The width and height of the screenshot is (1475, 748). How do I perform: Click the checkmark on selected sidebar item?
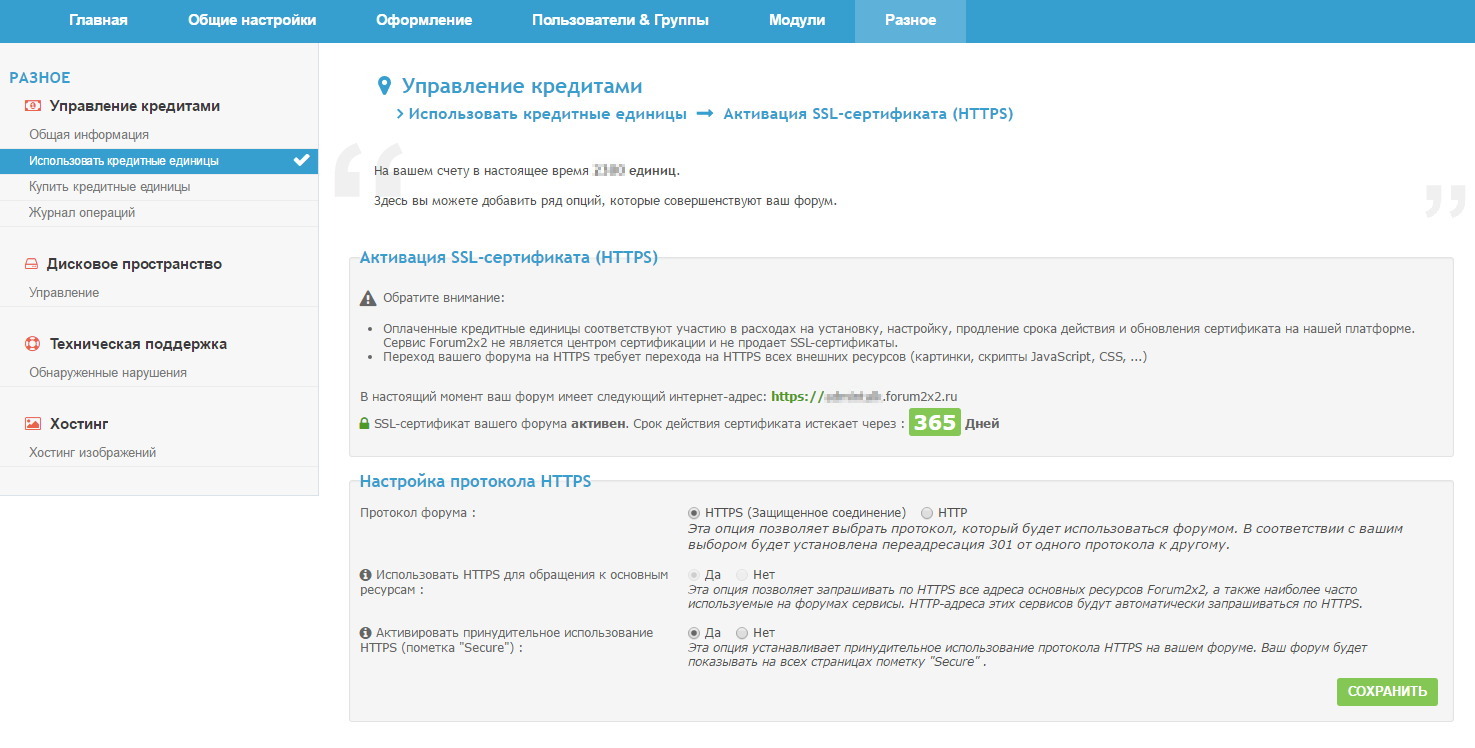pyautogui.click(x=301, y=160)
